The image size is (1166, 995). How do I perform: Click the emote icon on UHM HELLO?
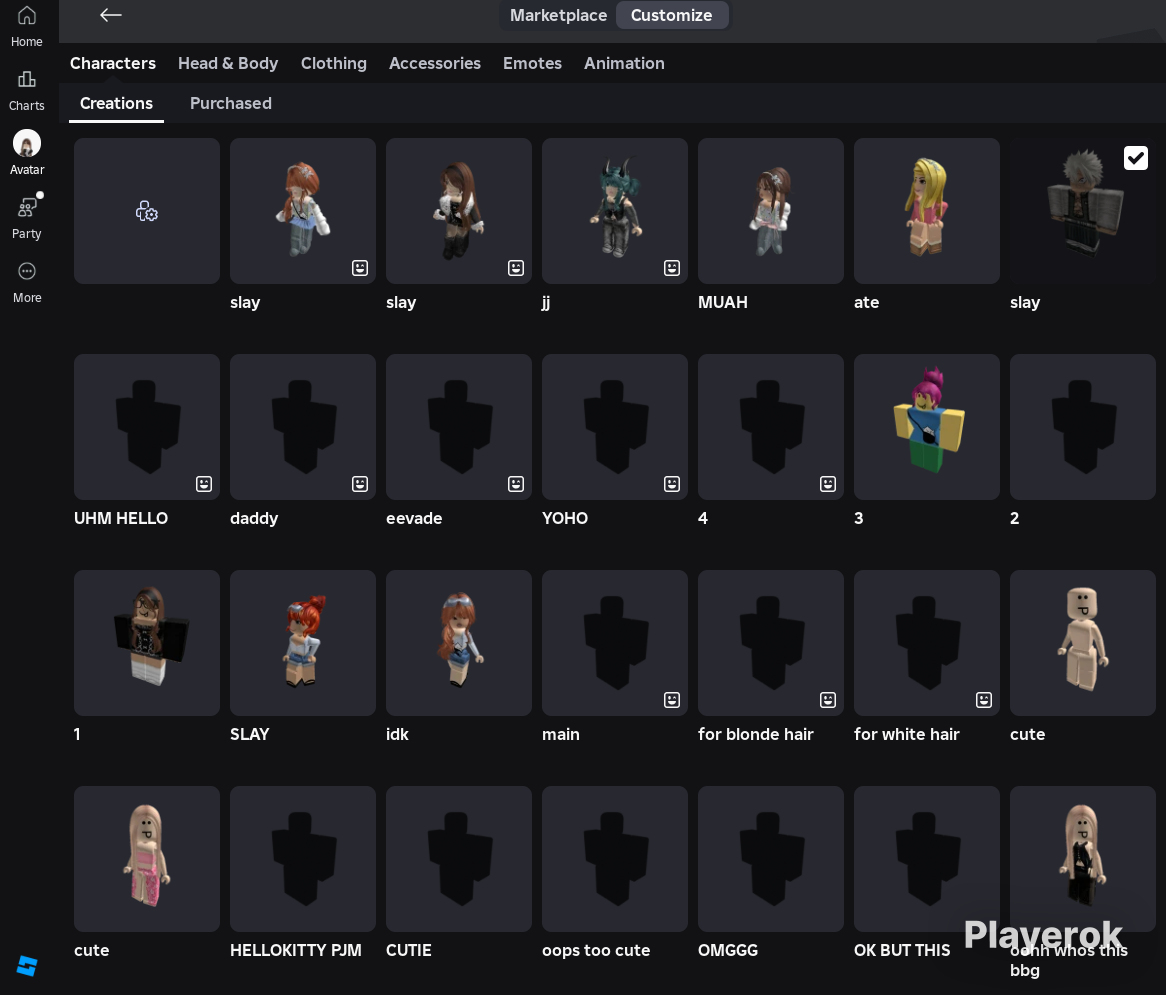pyautogui.click(x=204, y=484)
